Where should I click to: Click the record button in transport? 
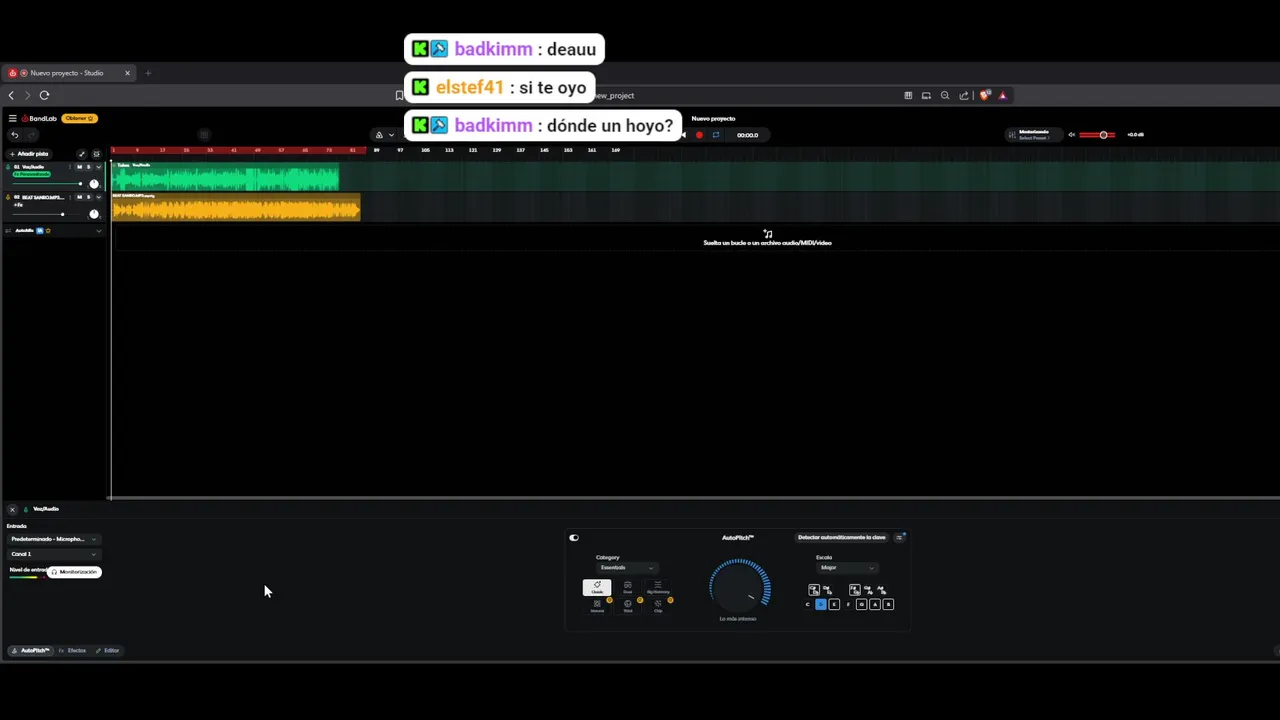(699, 135)
